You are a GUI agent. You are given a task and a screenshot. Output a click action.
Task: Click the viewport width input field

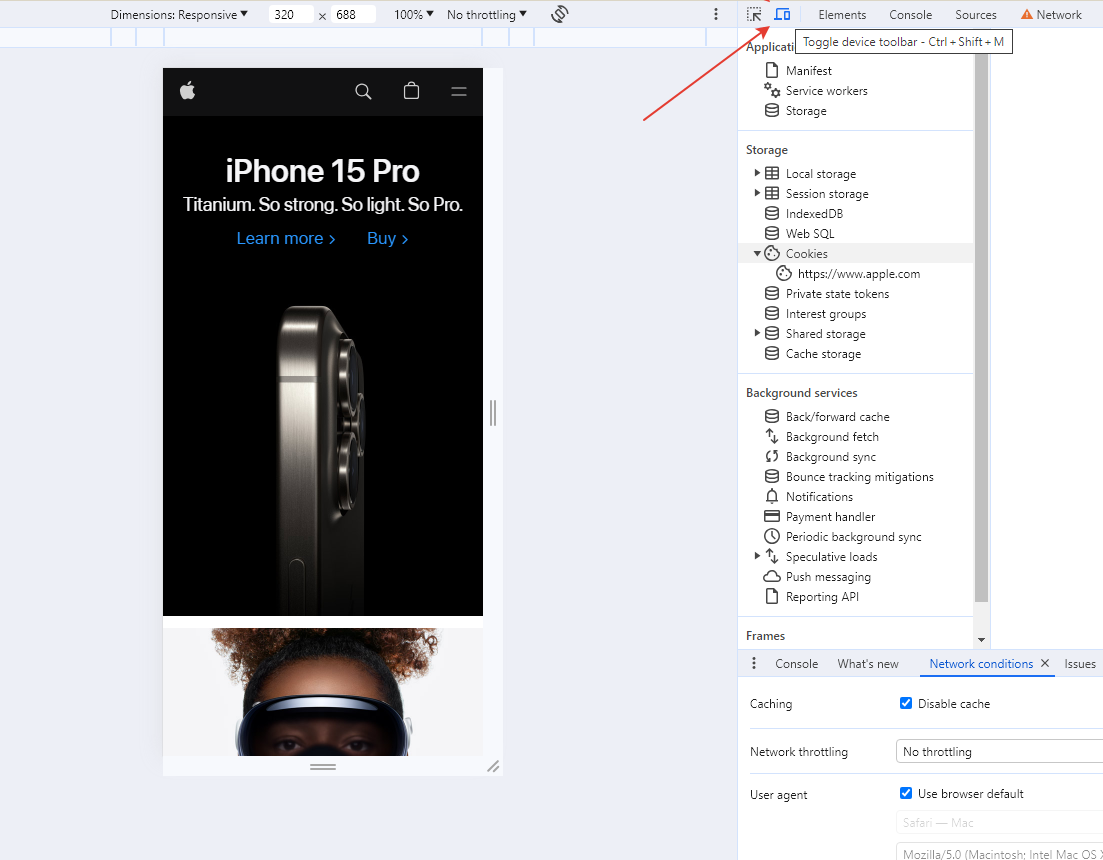(x=291, y=15)
